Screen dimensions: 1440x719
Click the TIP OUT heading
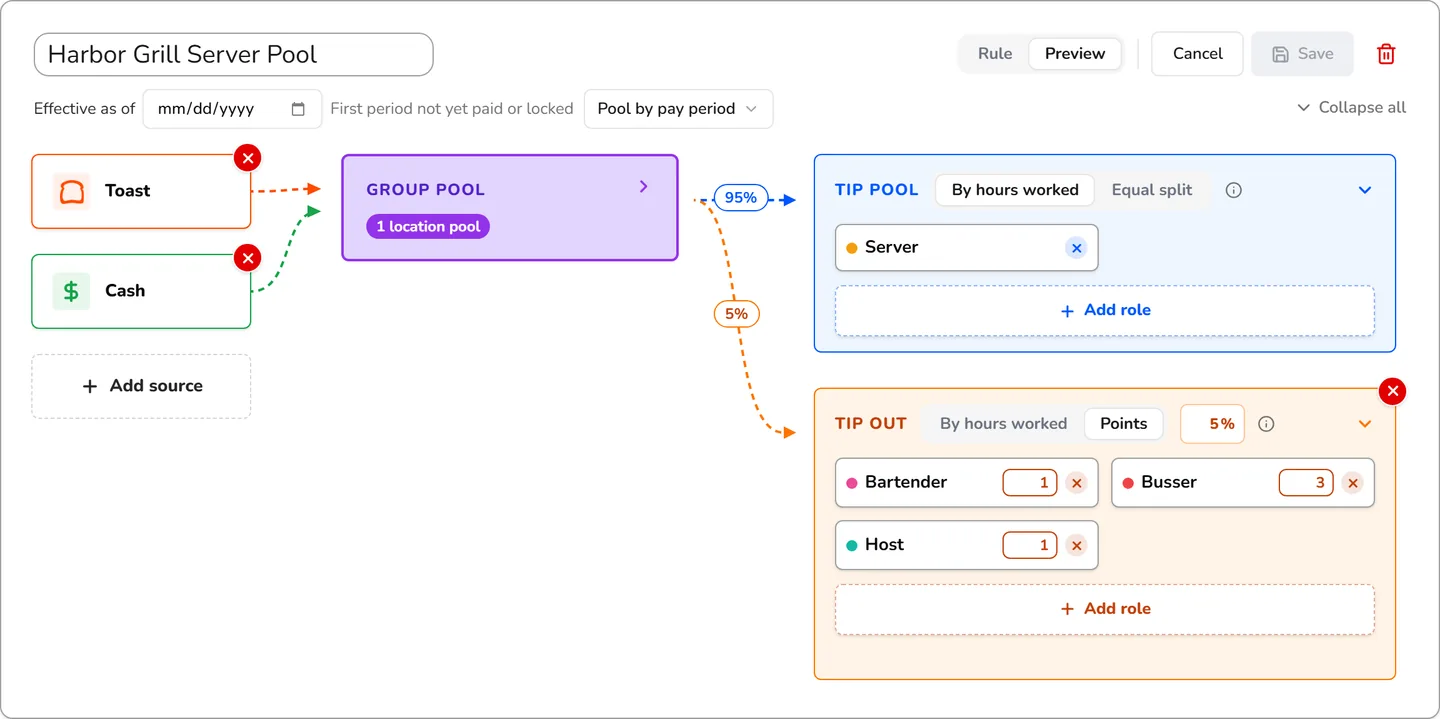[x=871, y=424]
